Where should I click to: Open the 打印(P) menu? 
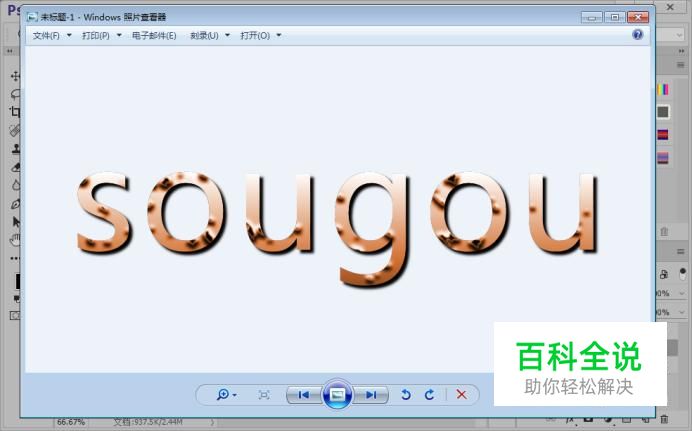pos(96,36)
